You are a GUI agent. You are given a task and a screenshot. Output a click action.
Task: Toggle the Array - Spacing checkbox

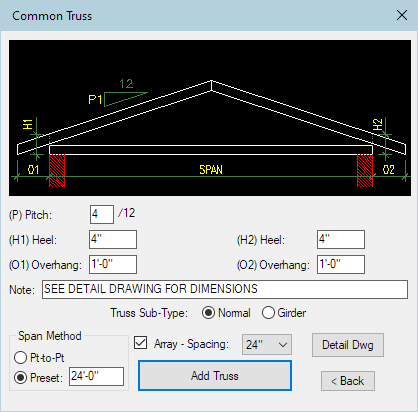coord(141,343)
